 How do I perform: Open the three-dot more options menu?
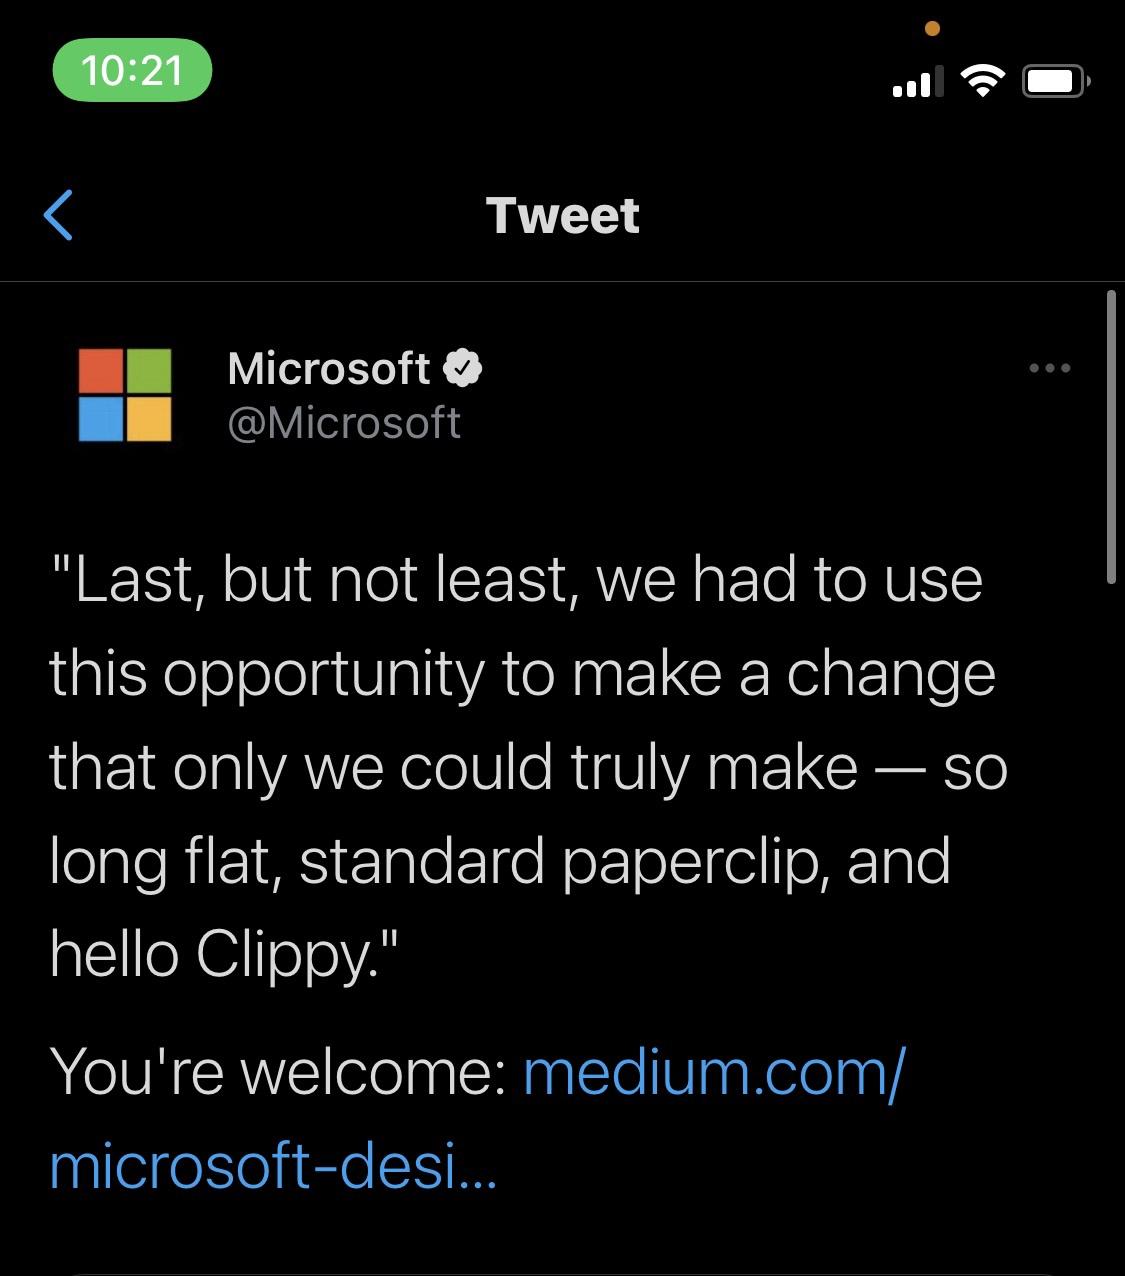(x=1050, y=369)
